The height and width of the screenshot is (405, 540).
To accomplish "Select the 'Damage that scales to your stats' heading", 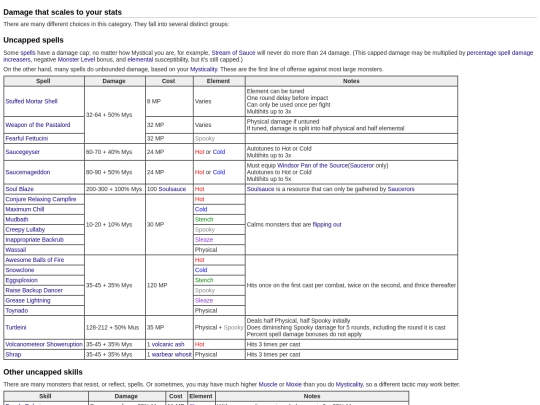I will click(x=62, y=12).
